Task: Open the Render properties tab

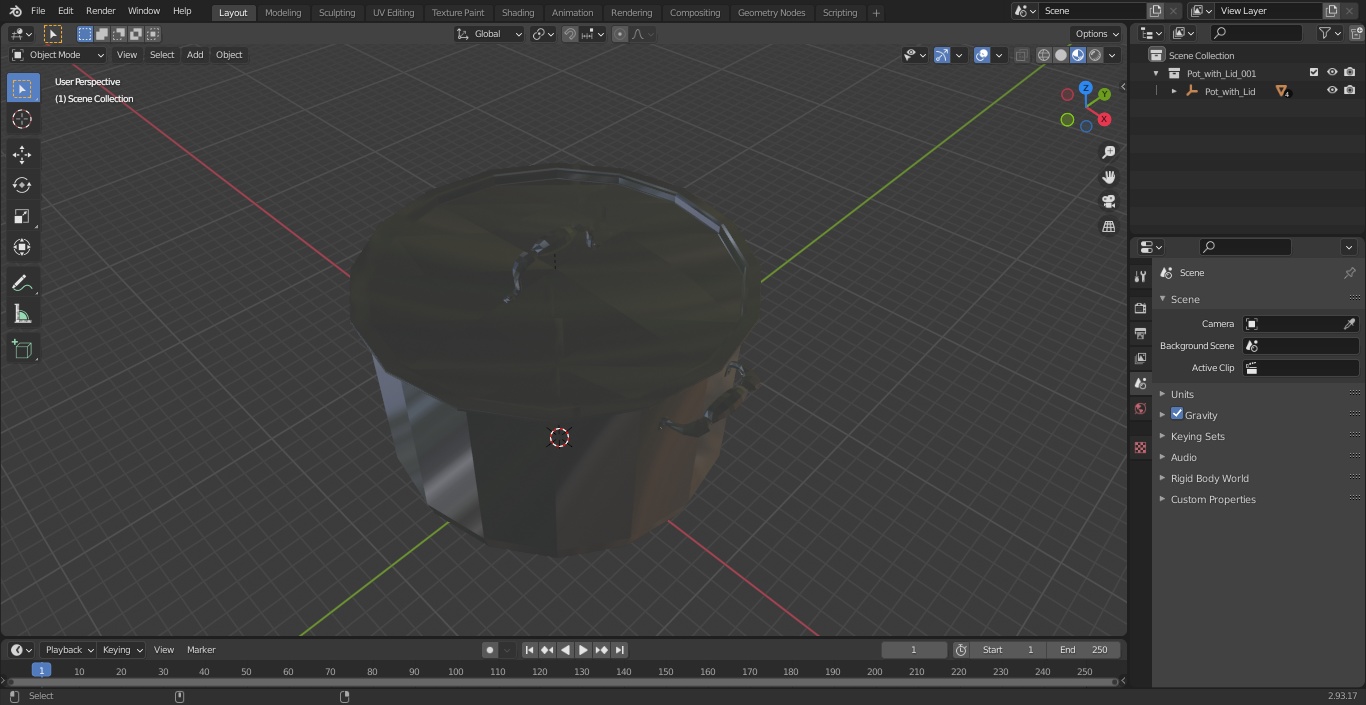Action: [x=1140, y=308]
